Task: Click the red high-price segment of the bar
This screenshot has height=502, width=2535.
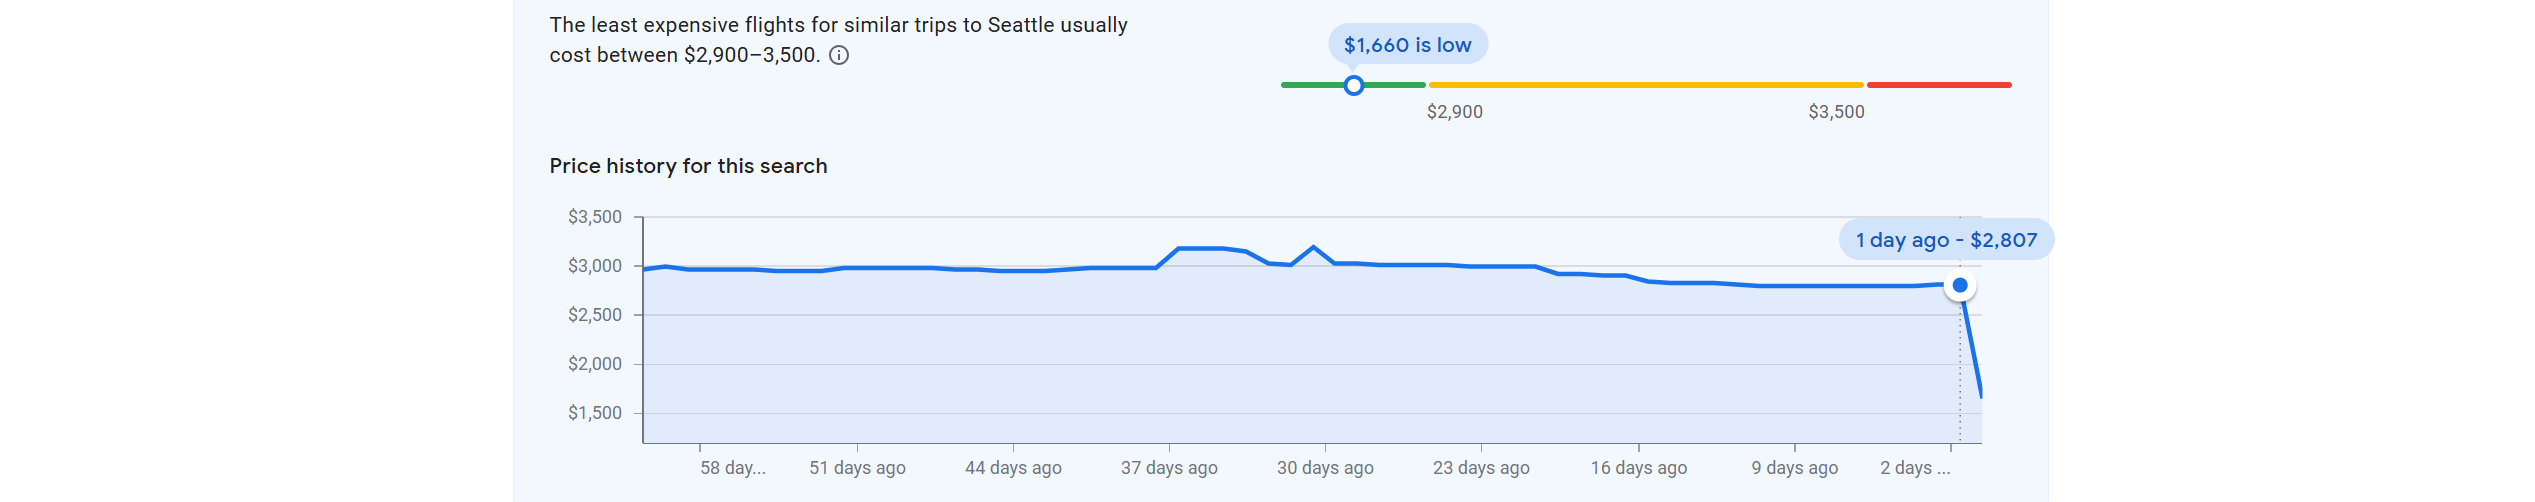Action: (x=1938, y=85)
